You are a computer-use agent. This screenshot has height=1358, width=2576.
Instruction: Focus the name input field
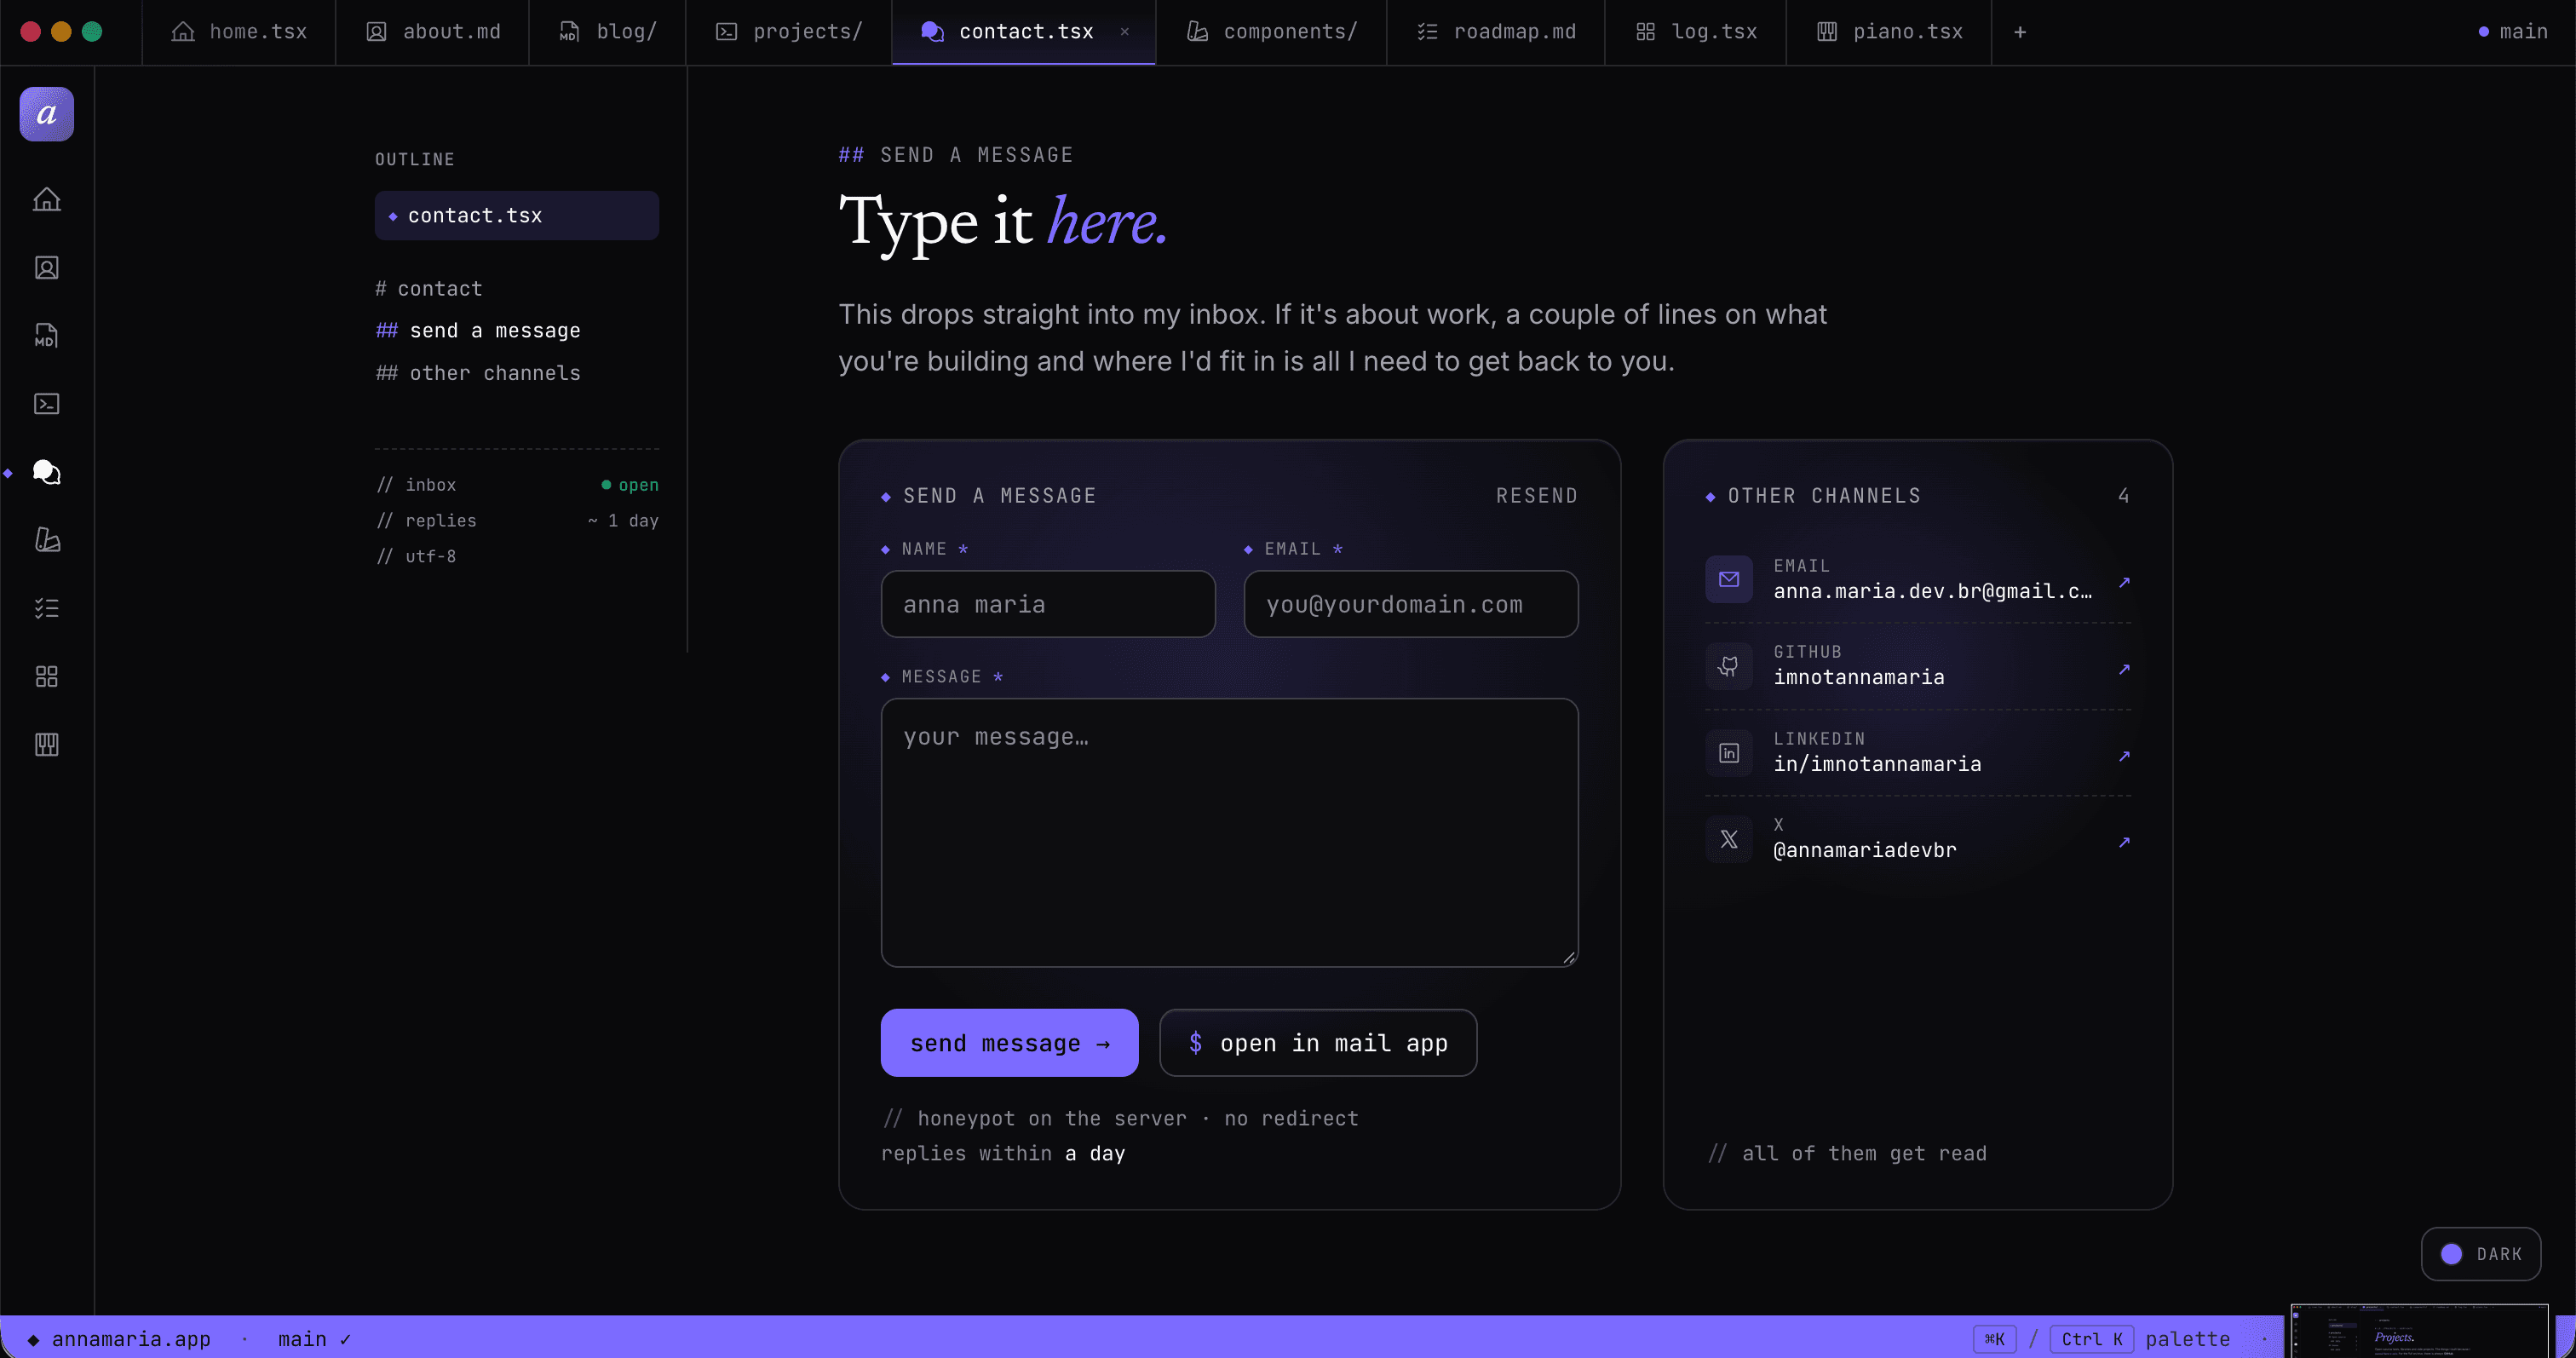pyautogui.click(x=1048, y=604)
